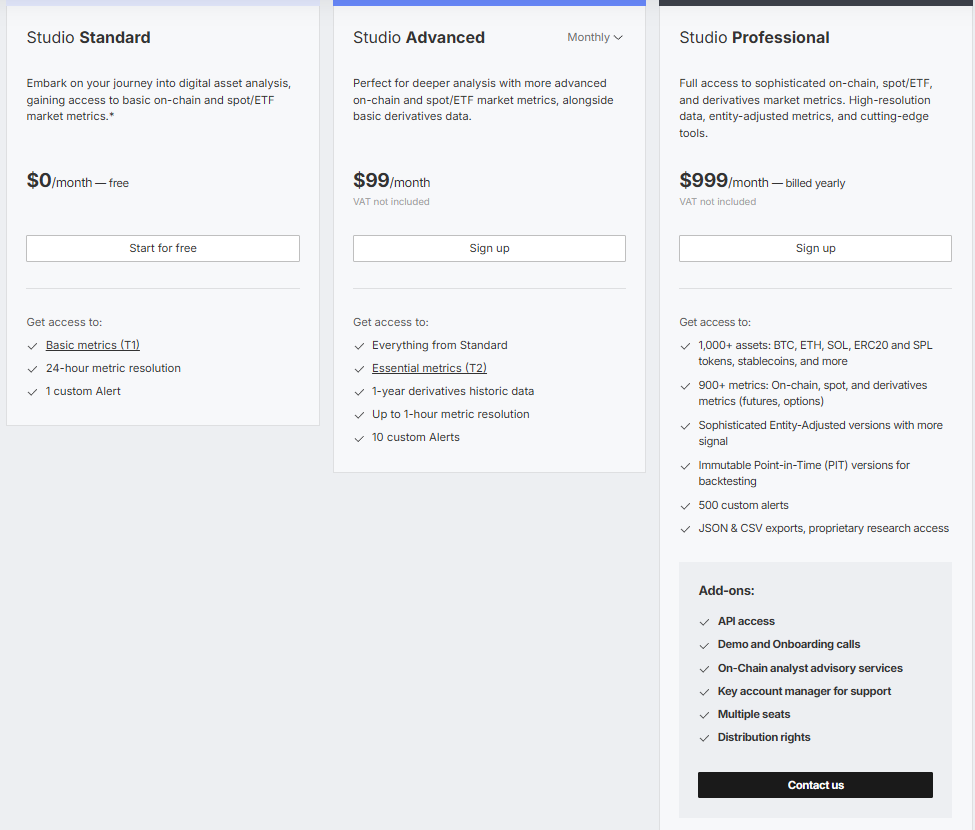Click checkmark beside Everything from Standard
This screenshot has width=975, height=830.
(360, 346)
